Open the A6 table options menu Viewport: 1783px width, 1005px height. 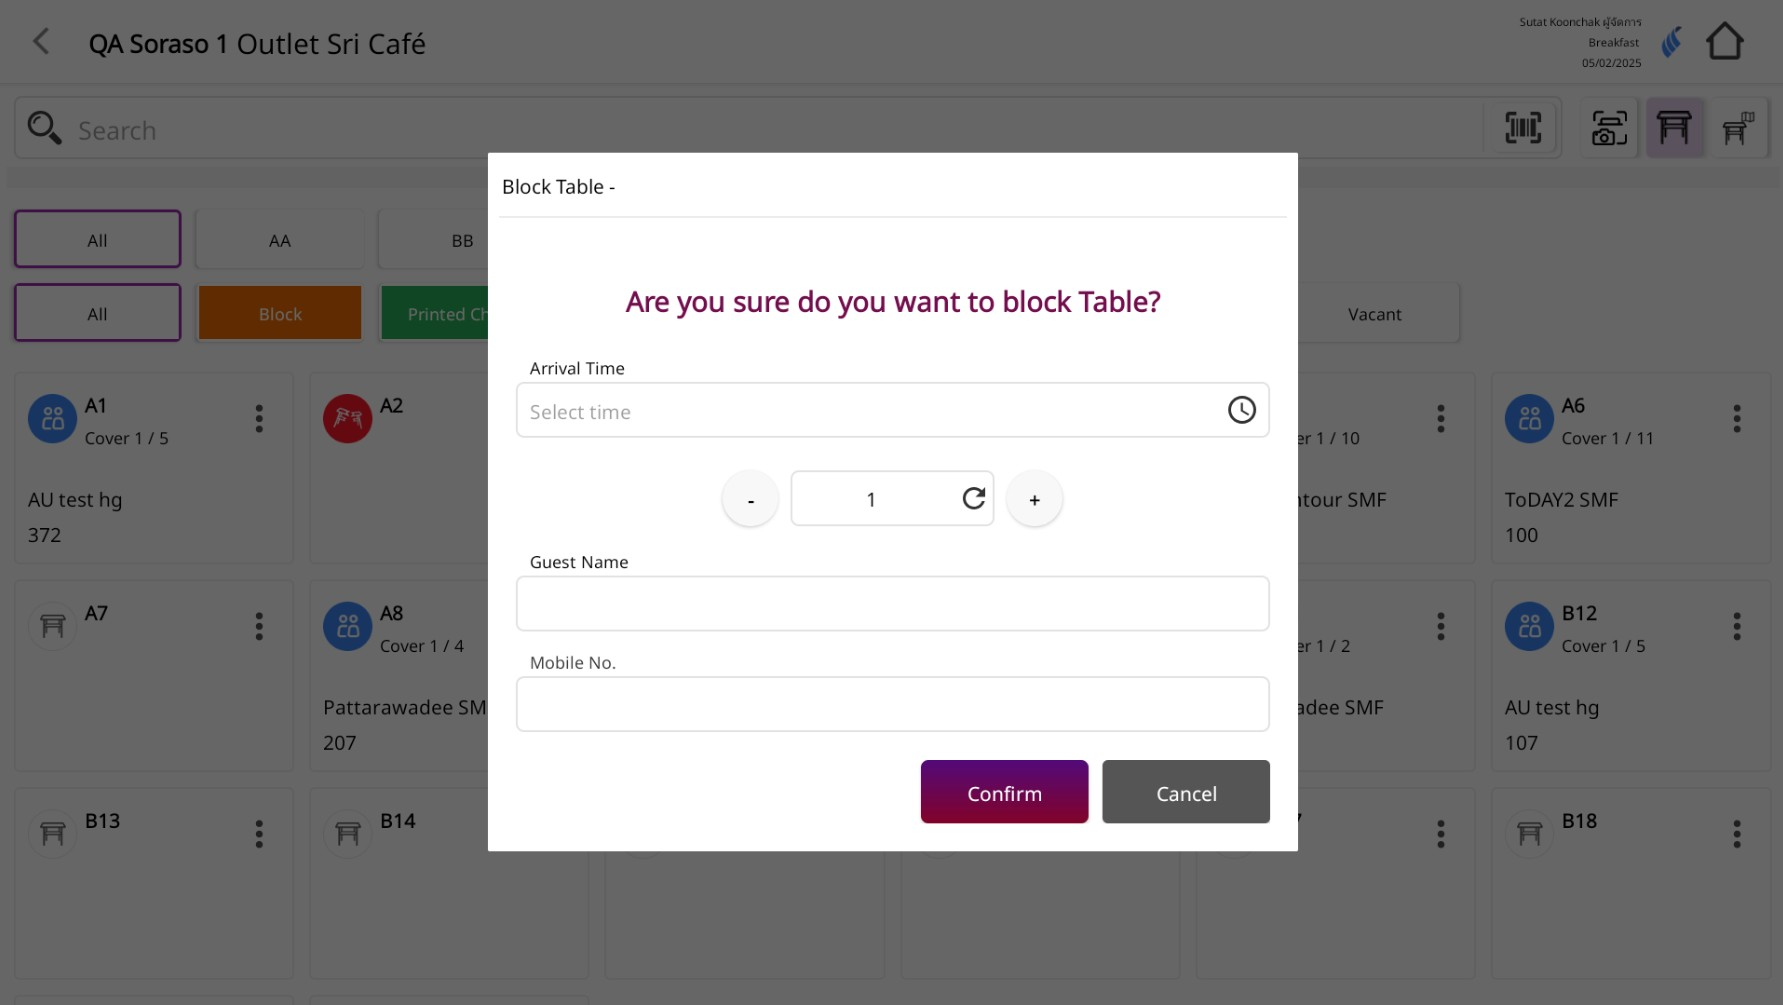pyautogui.click(x=1736, y=419)
